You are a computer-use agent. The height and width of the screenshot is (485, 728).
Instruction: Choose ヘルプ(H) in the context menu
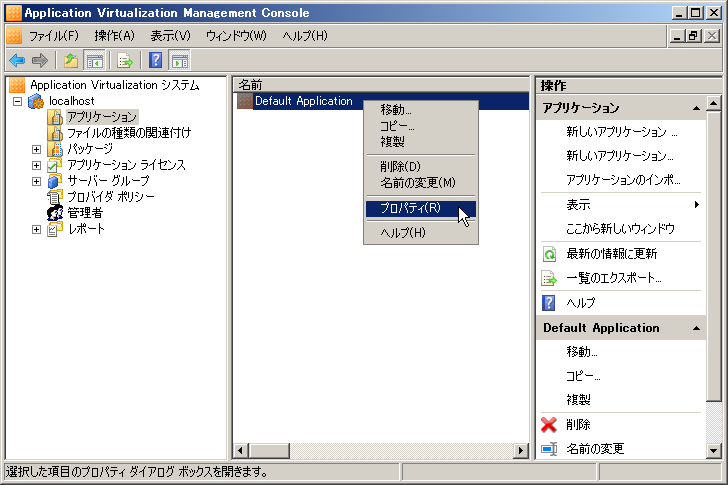click(421, 233)
